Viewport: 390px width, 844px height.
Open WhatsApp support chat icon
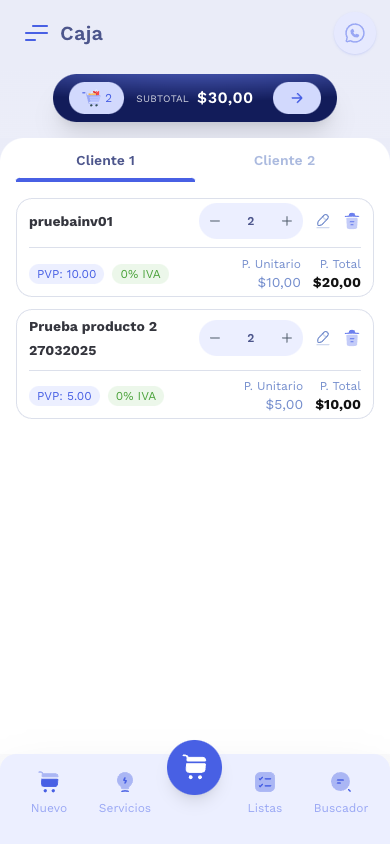point(354,33)
